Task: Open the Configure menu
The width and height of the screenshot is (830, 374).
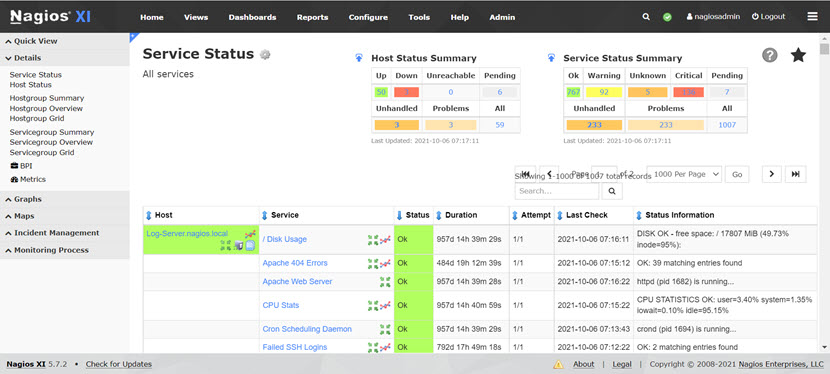Action: point(368,17)
